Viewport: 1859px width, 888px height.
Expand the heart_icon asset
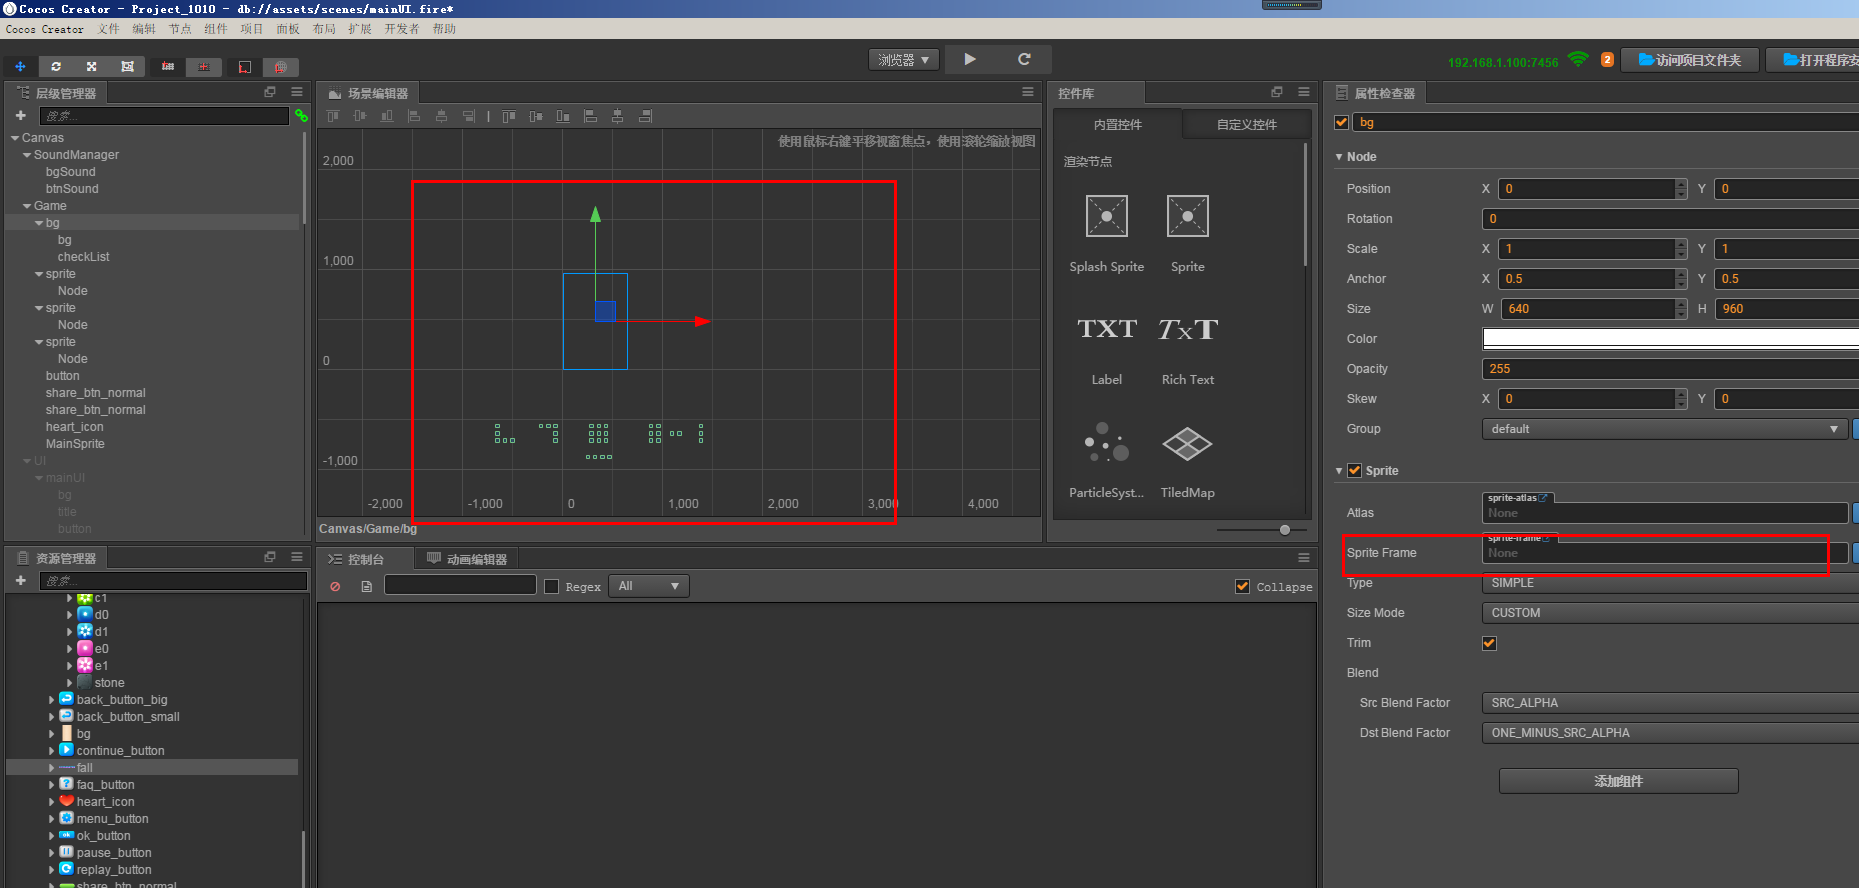click(52, 802)
